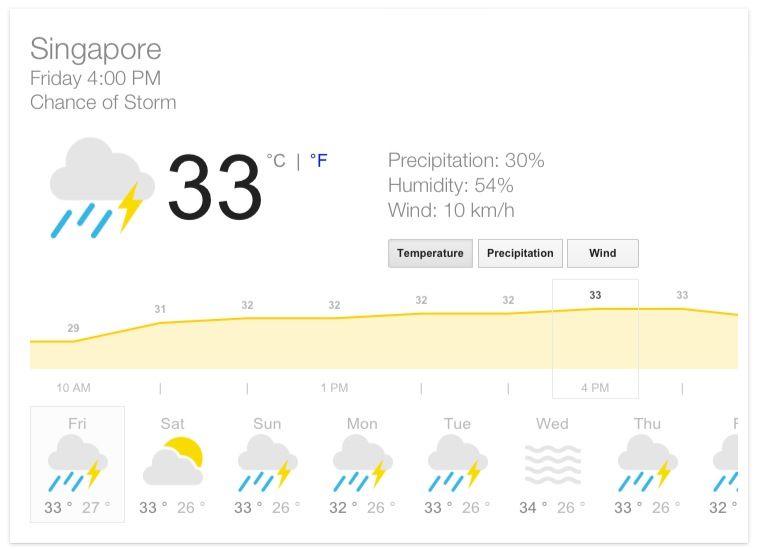
Task: Select Sunday's thunderstorm icon
Action: [x=267, y=463]
